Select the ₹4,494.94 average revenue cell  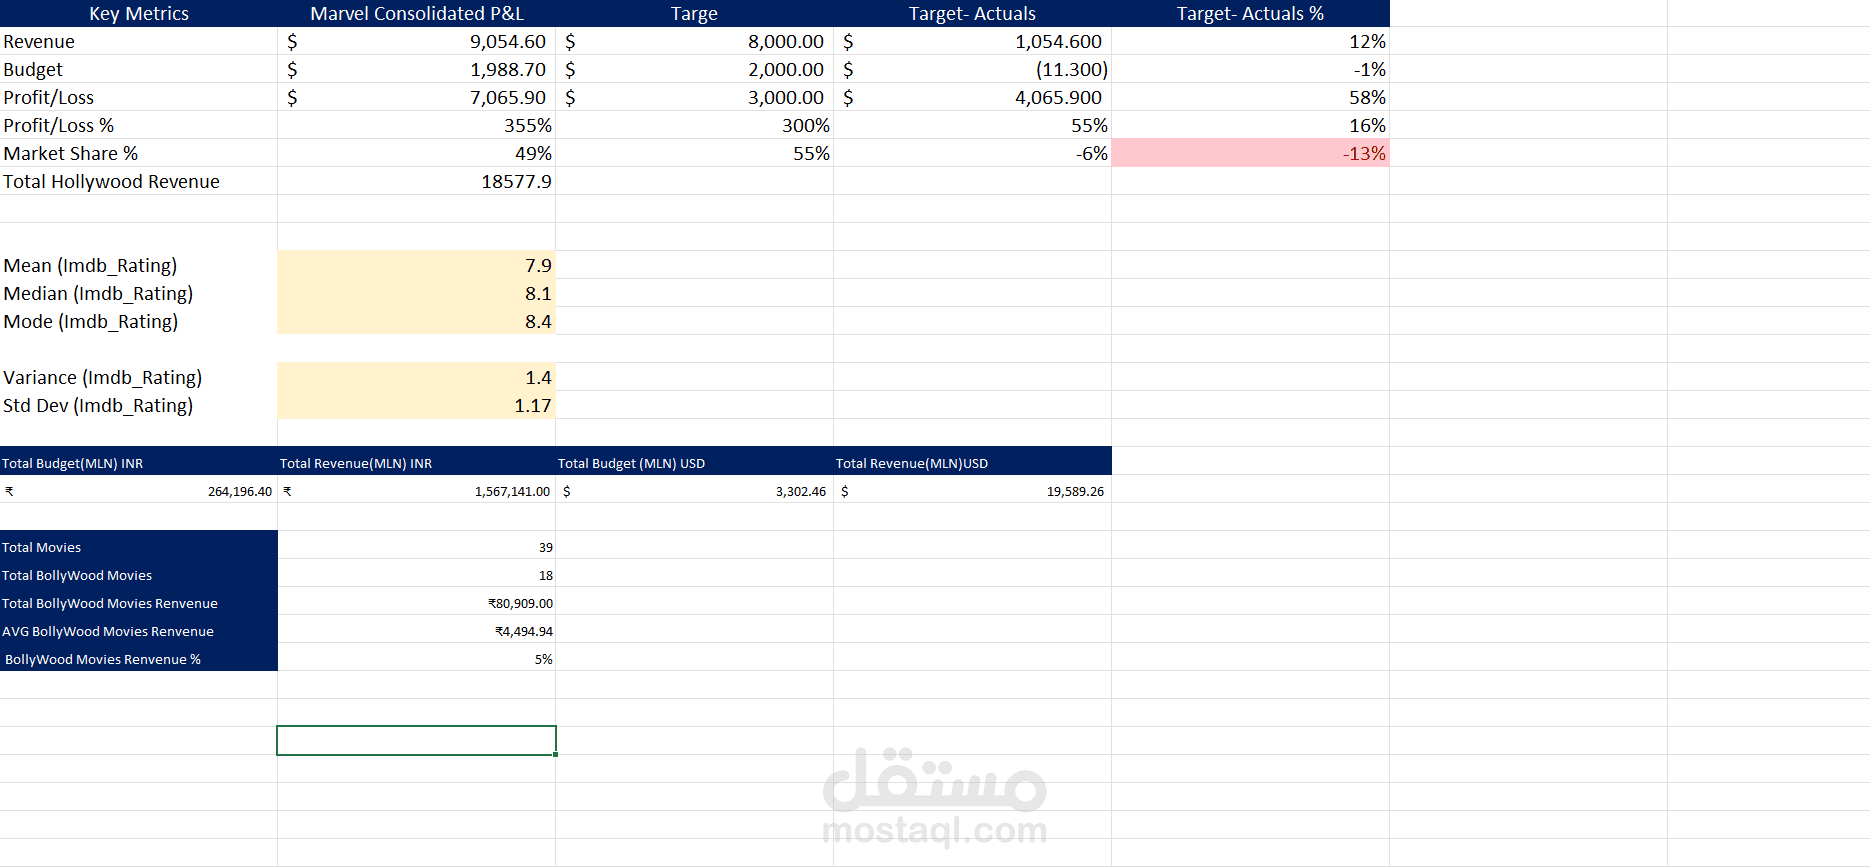tap(417, 629)
